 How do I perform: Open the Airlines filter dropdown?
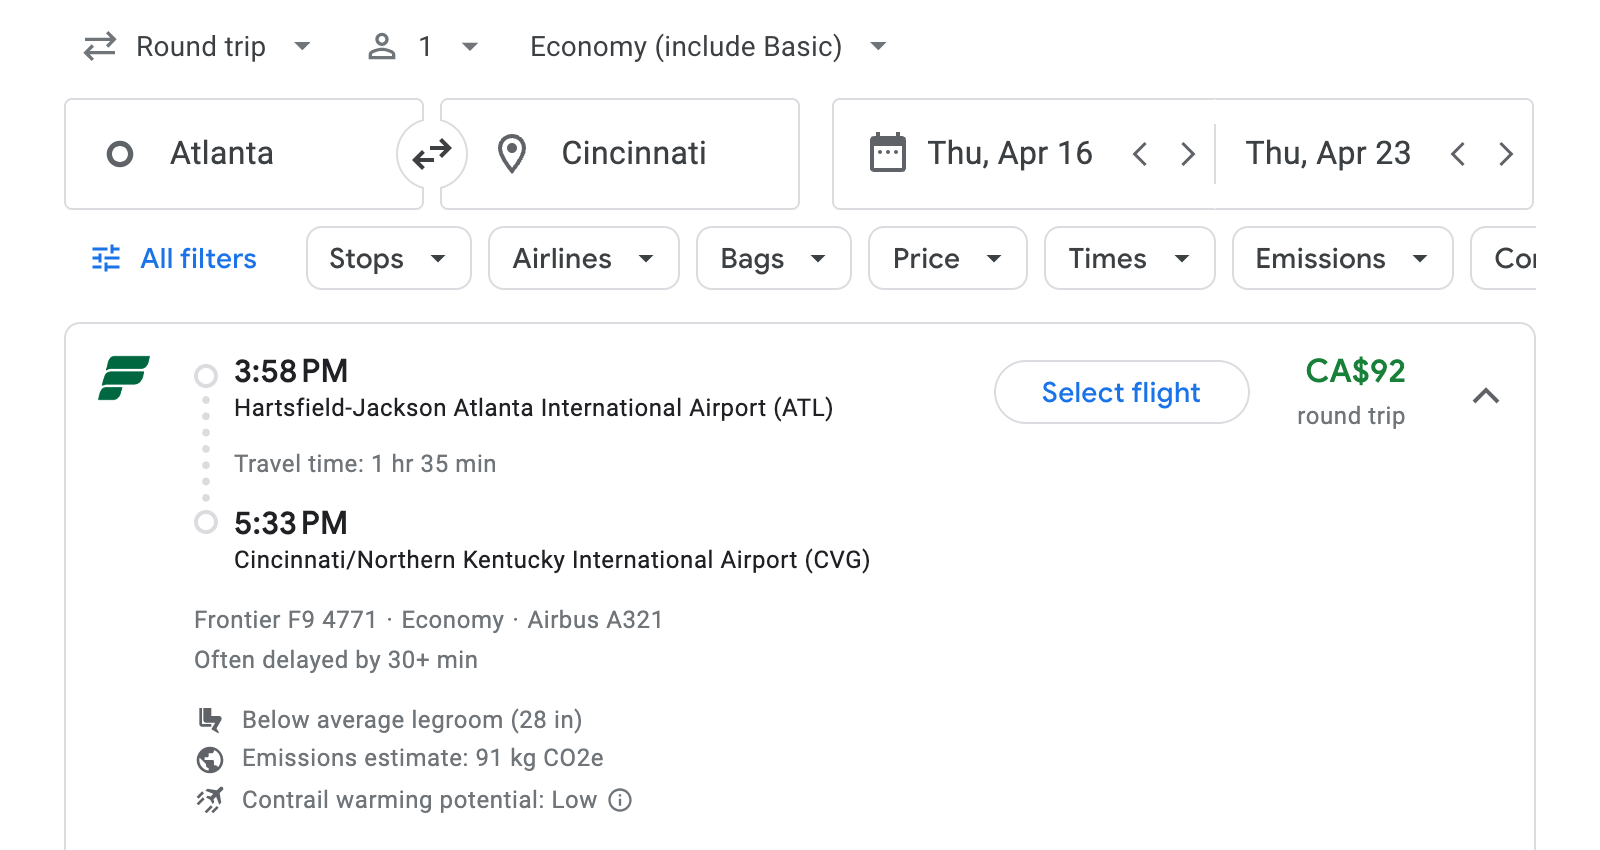click(583, 258)
